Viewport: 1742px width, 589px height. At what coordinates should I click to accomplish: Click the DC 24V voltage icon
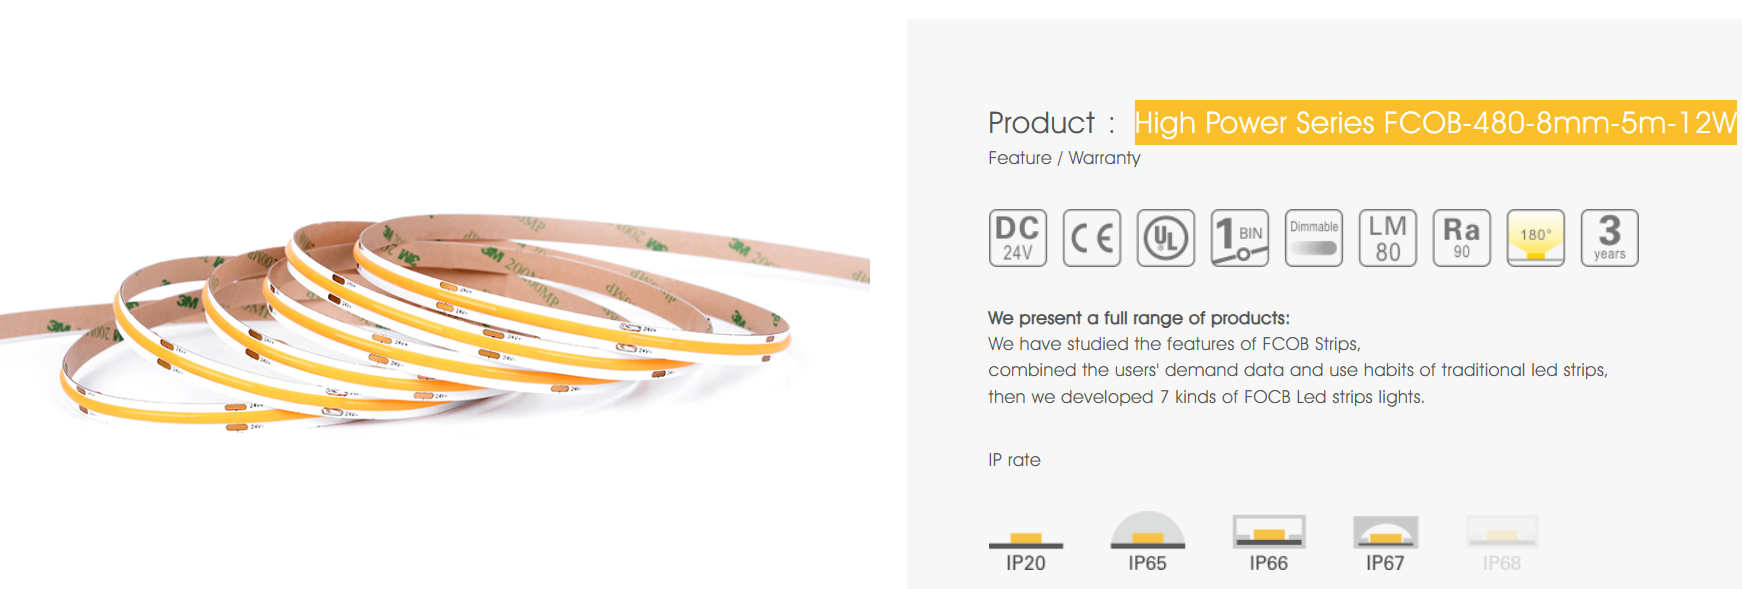(x=1017, y=238)
